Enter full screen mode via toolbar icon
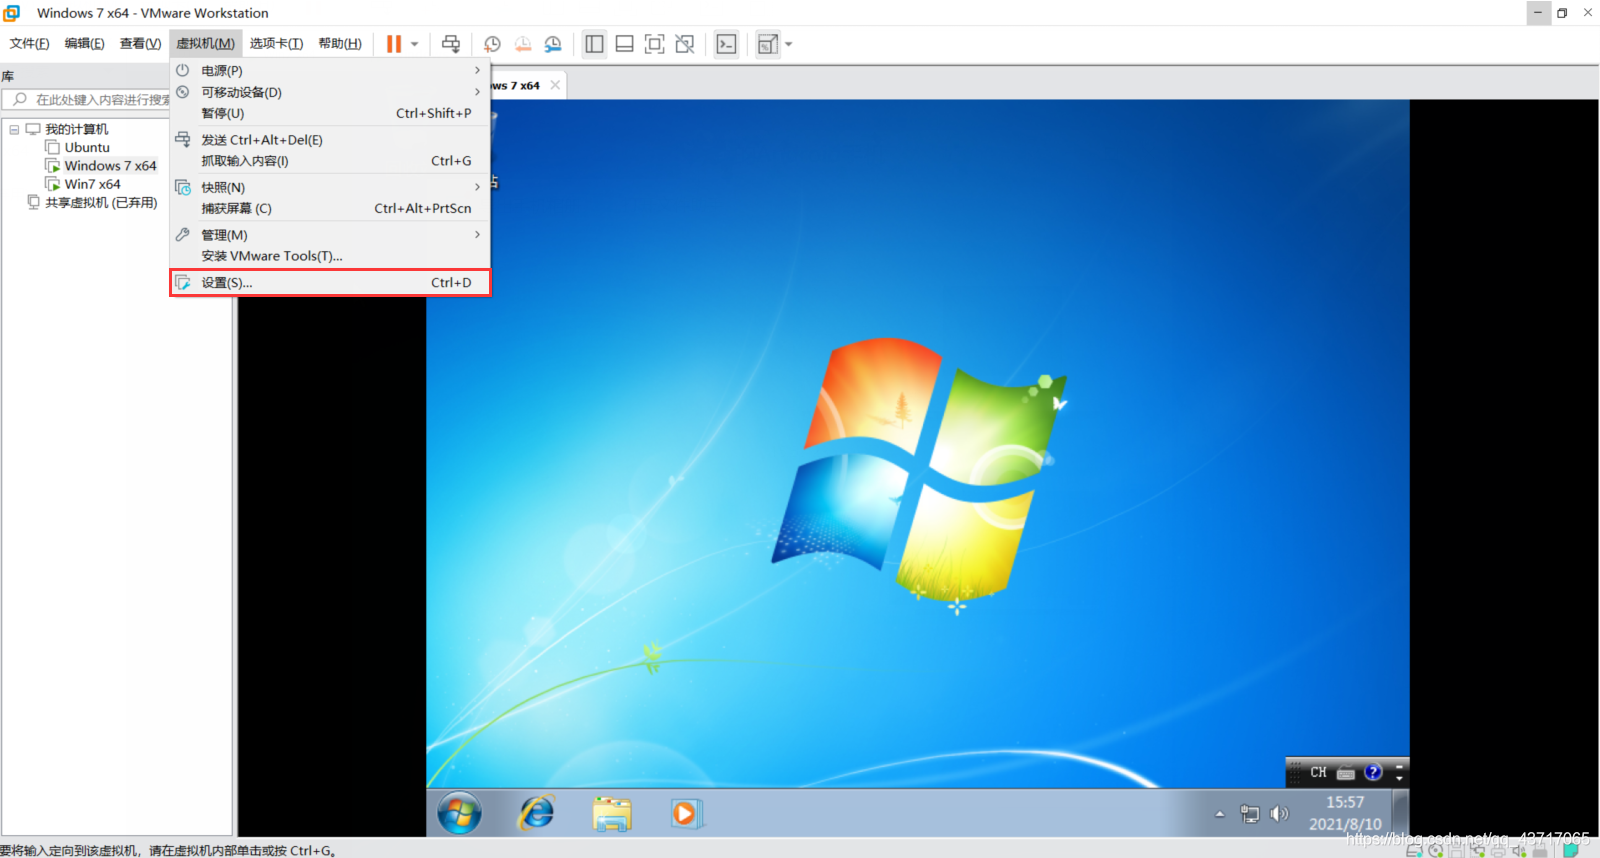 click(x=654, y=44)
